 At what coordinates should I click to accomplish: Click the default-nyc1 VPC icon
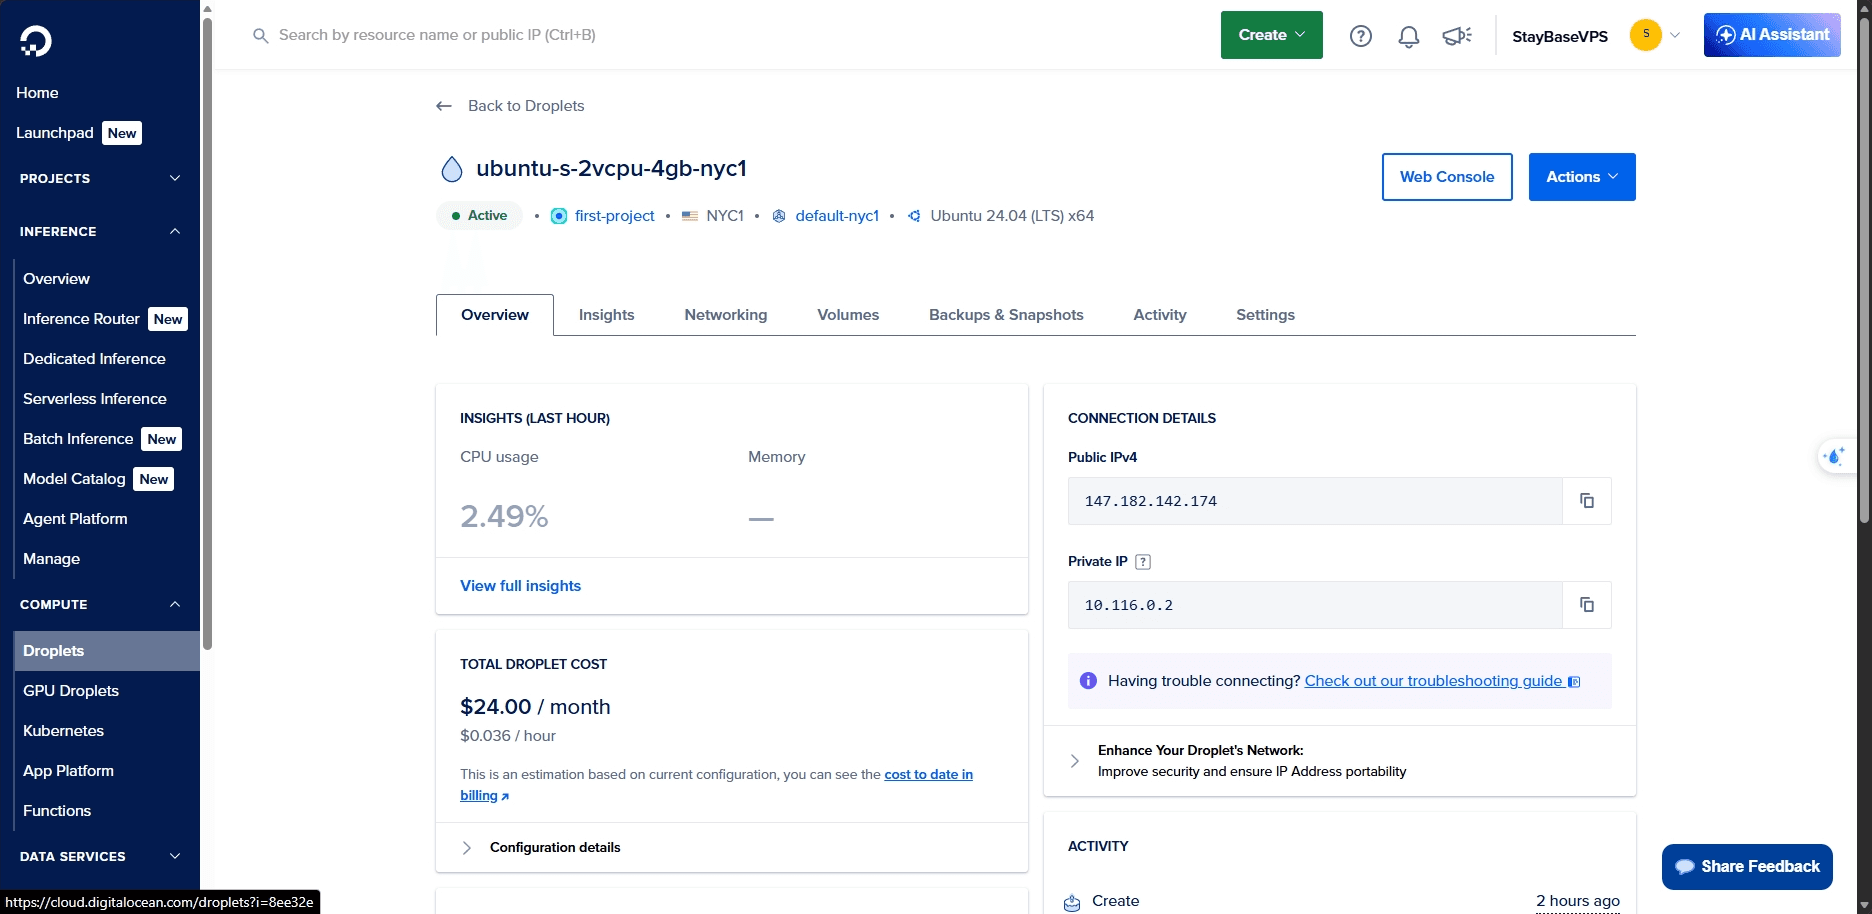[x=779, y=216]
